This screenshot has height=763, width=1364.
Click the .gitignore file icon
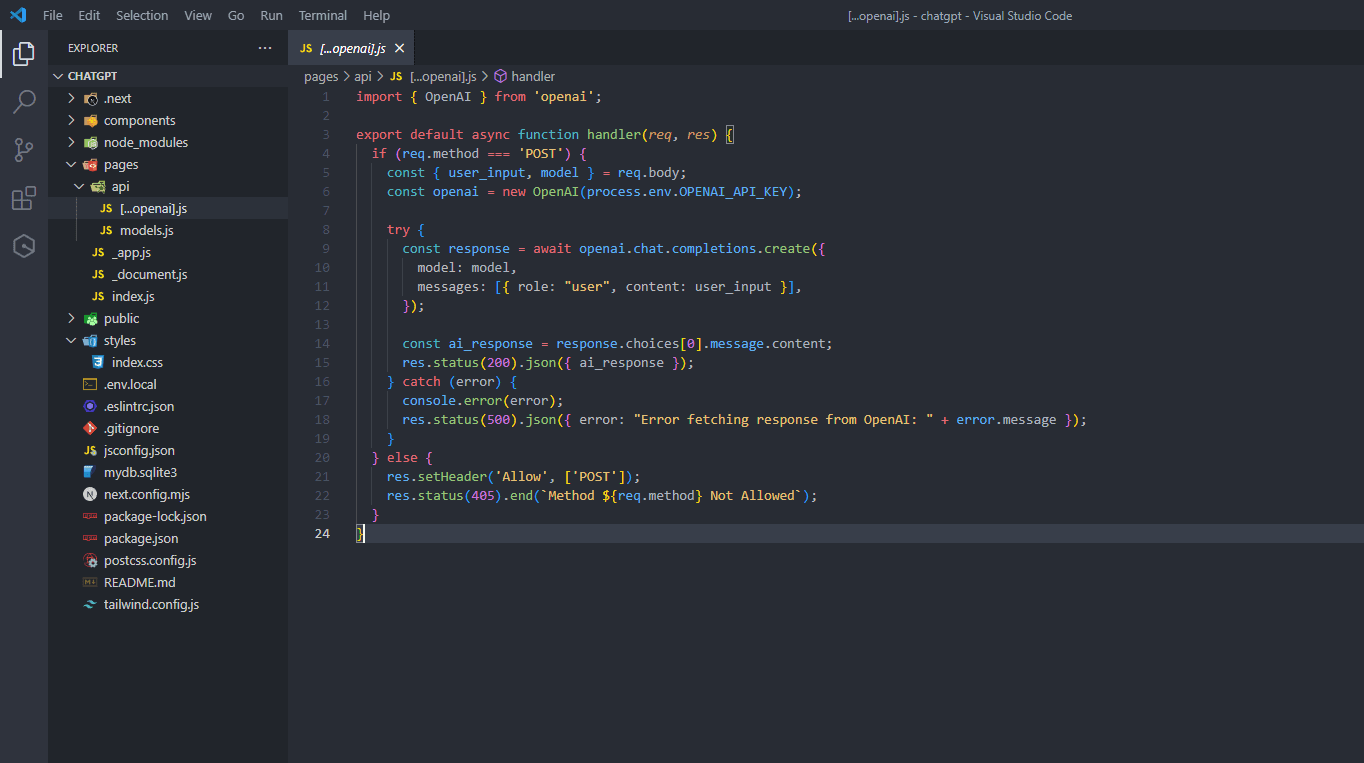pyautogui.click(x=90, y=428)
